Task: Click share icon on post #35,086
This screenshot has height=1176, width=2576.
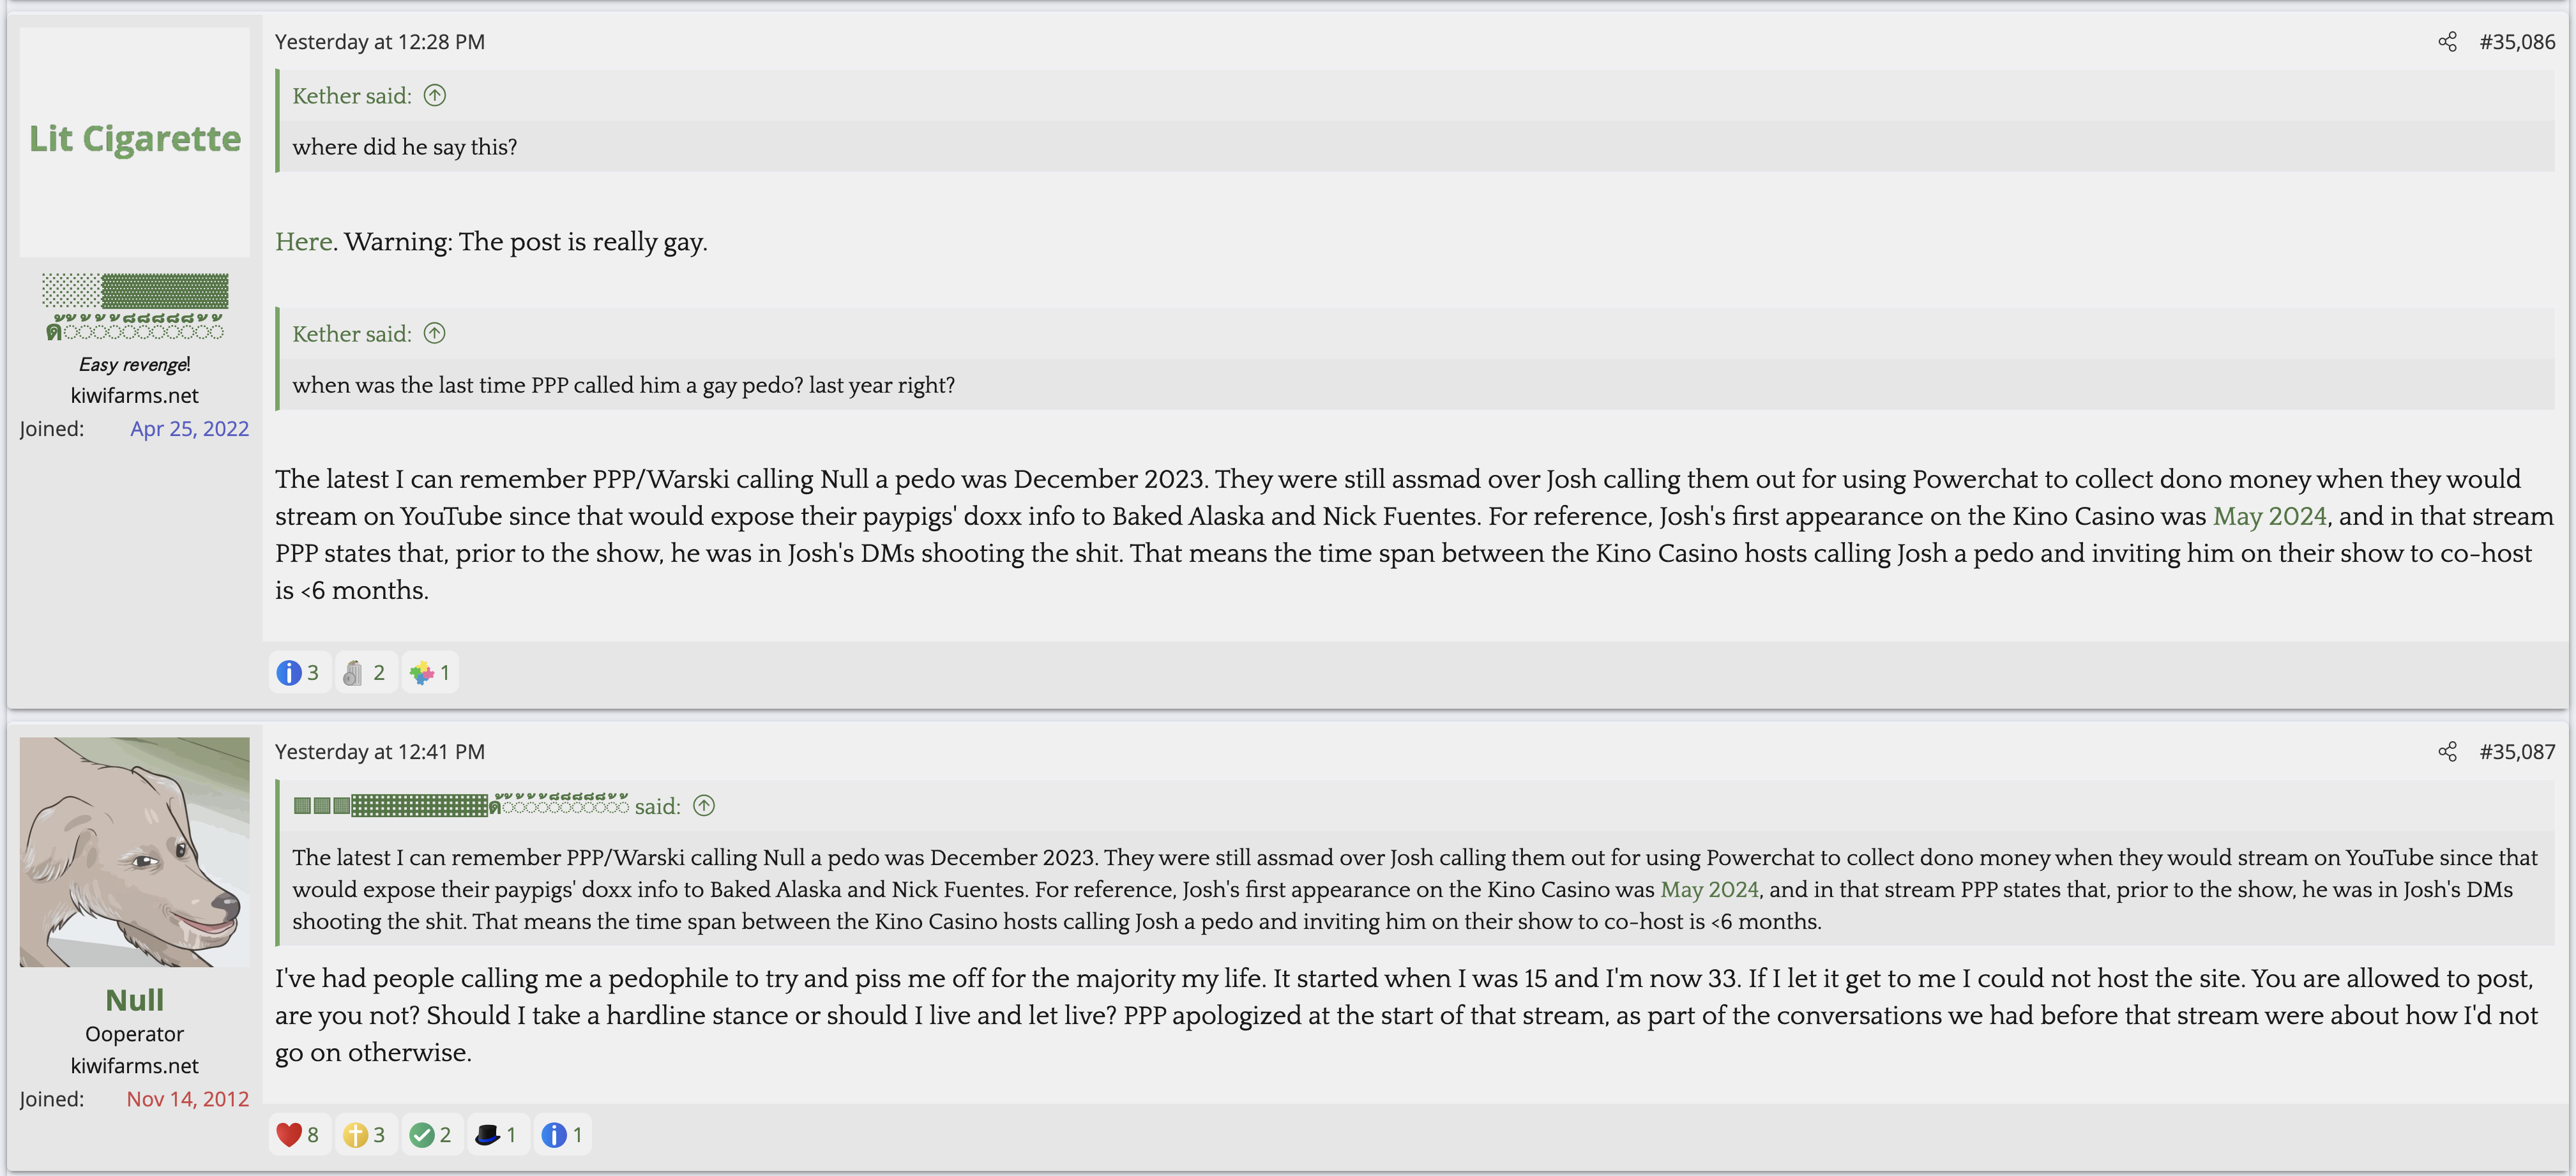Action: [2447, 42]
